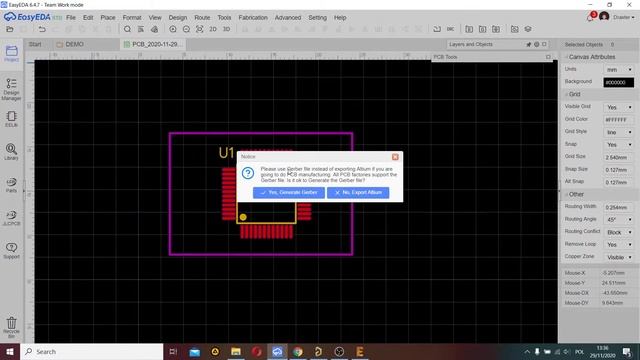This screenshot has width=640, height=360.
Task: Open the Design Manager sidebar panel
Action: 11,89
